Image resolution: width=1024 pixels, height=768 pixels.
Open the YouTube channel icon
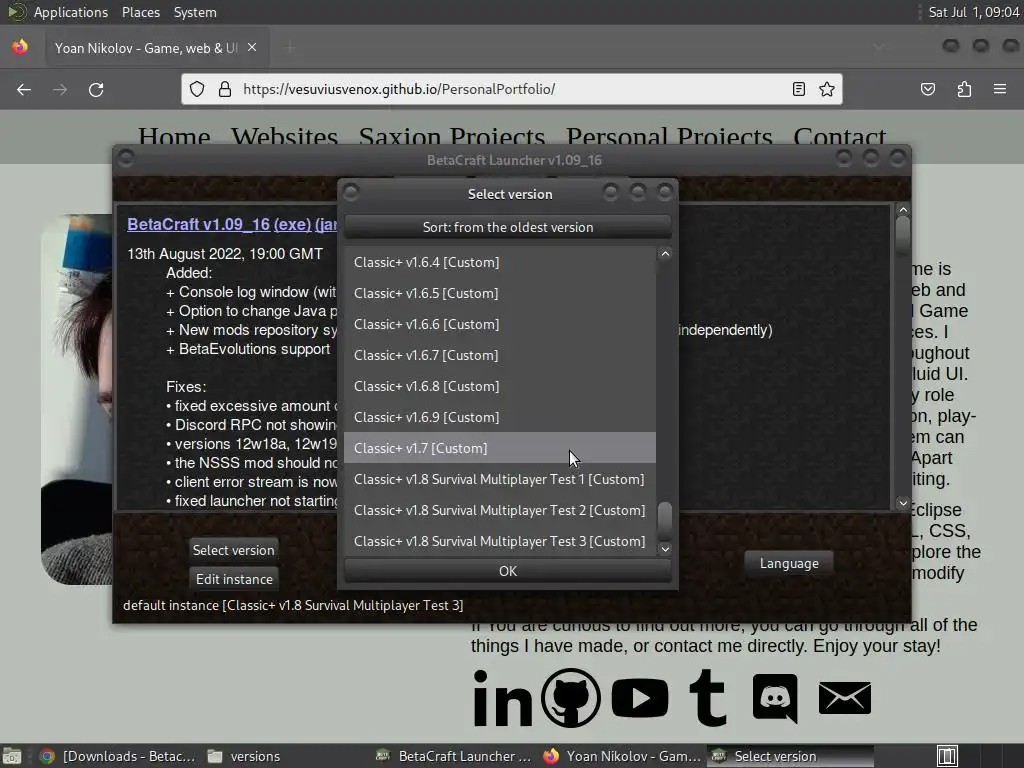640,697
